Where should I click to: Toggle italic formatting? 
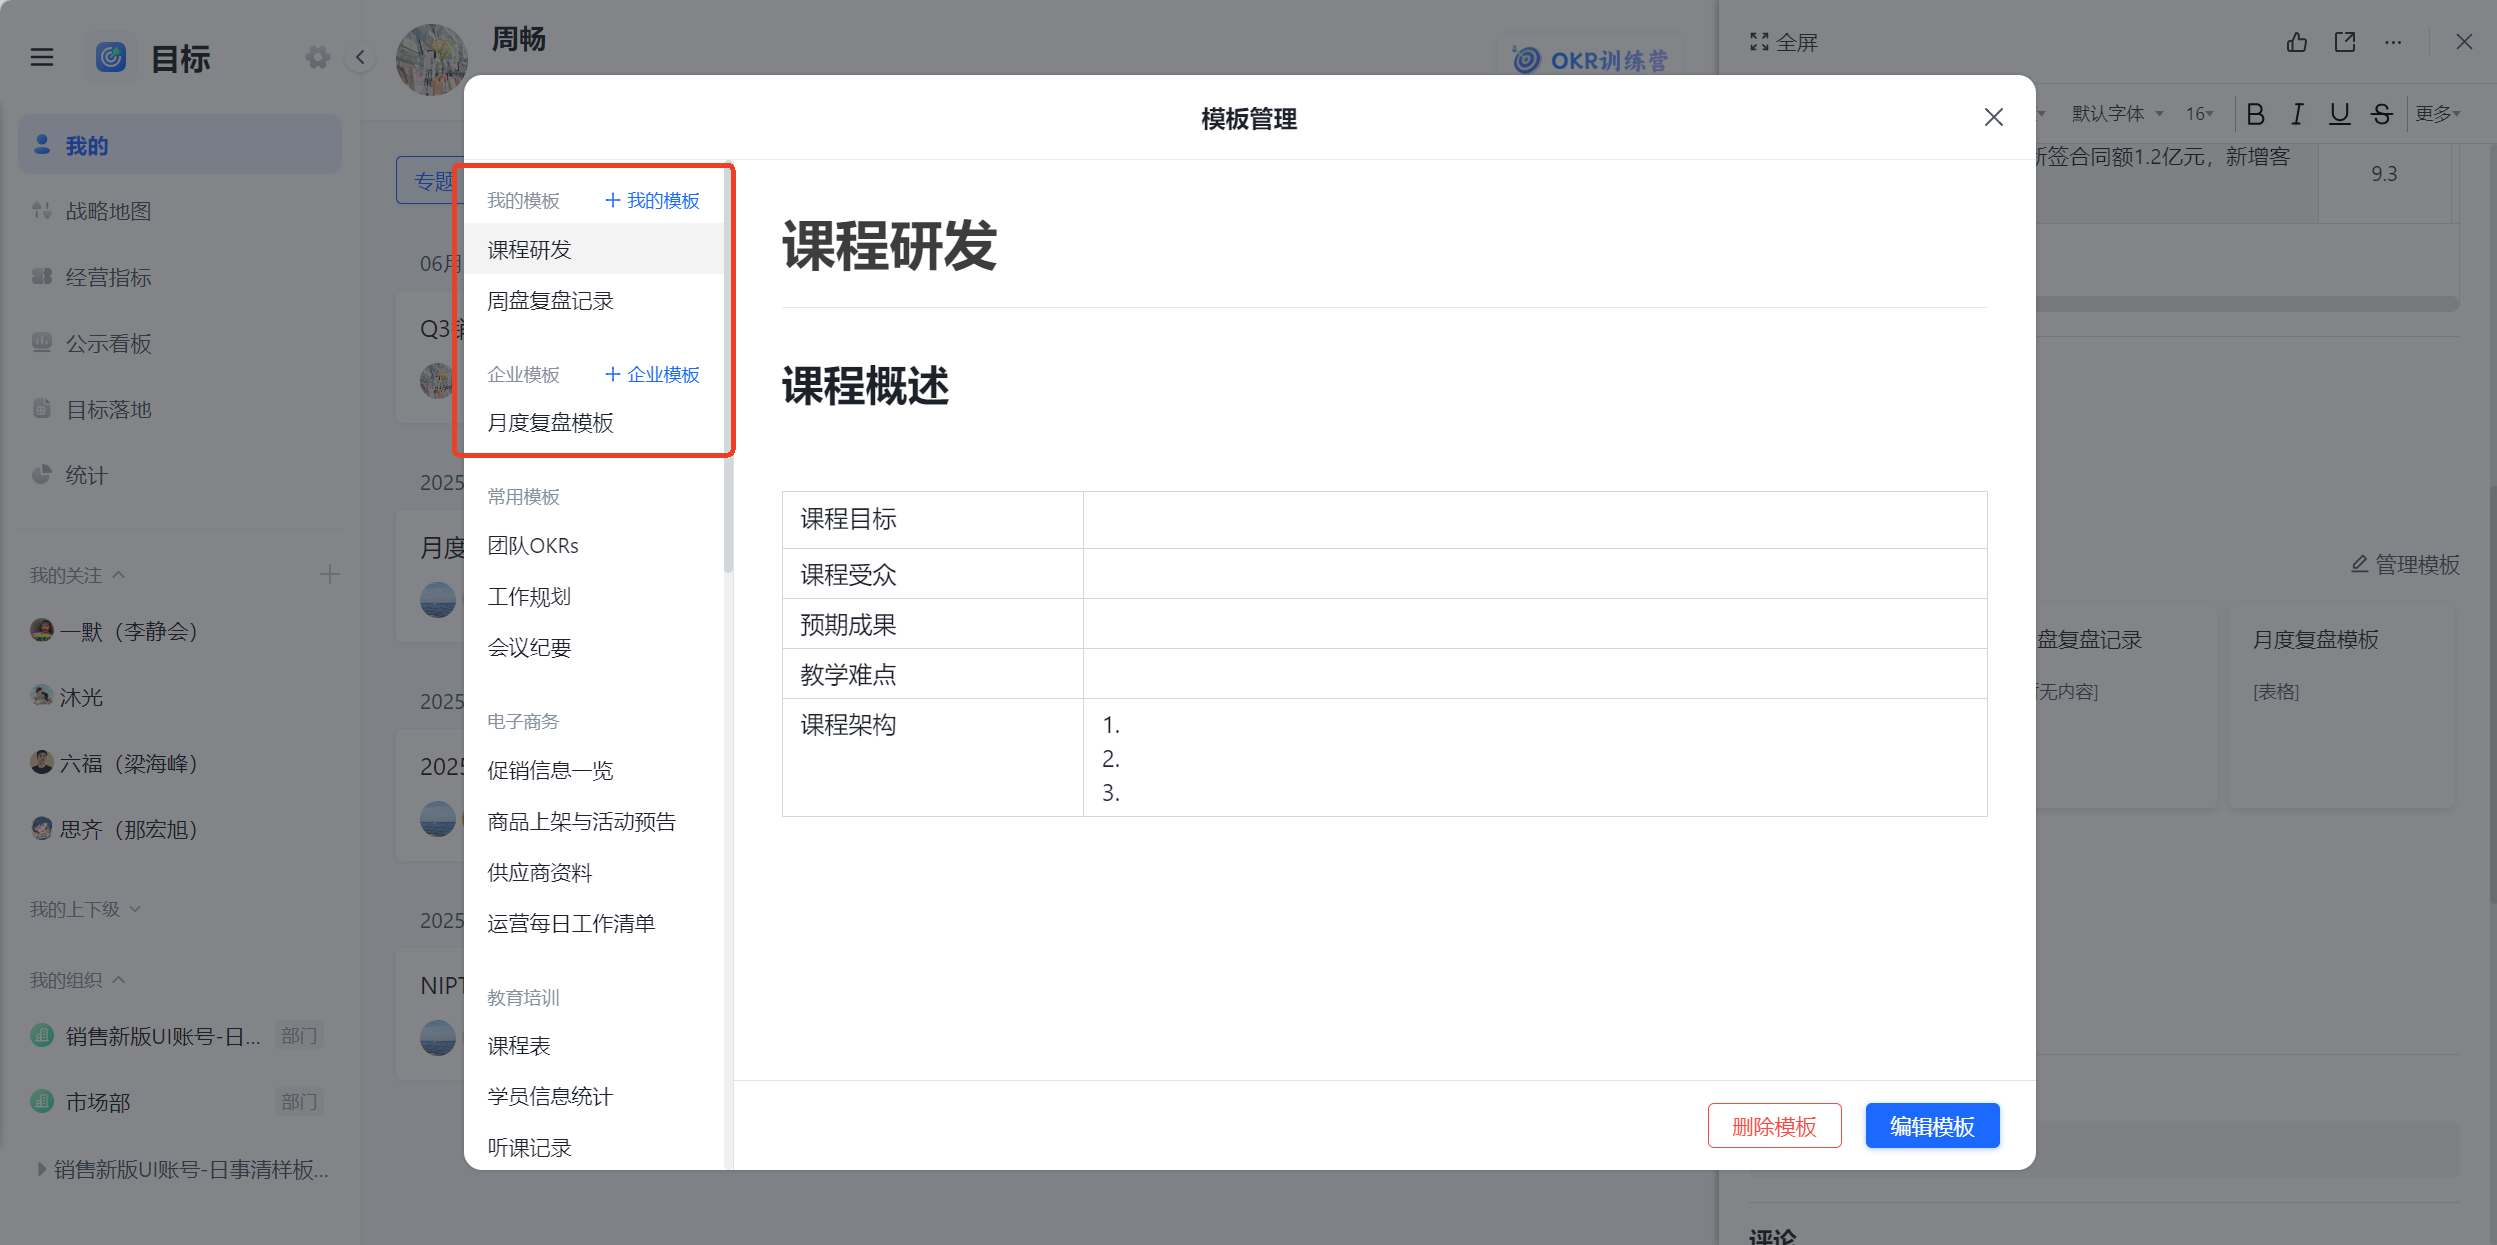pyautogui.click(x=2297, y=114)
